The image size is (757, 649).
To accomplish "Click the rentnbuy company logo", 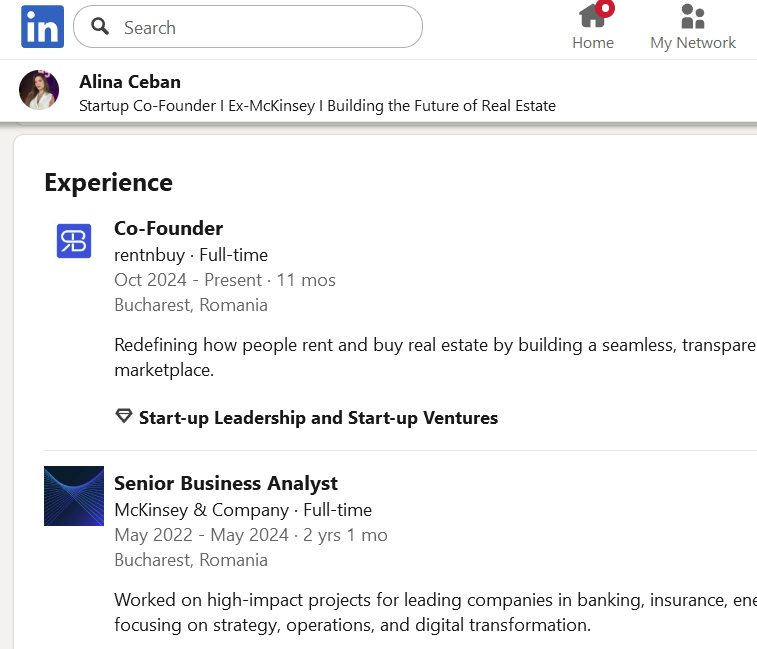I will click(74, 241).
